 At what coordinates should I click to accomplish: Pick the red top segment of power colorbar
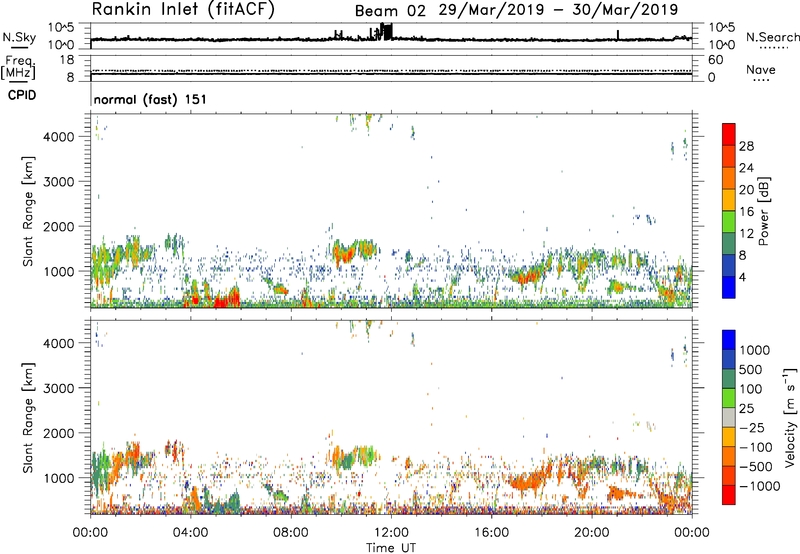pos(729,135)
